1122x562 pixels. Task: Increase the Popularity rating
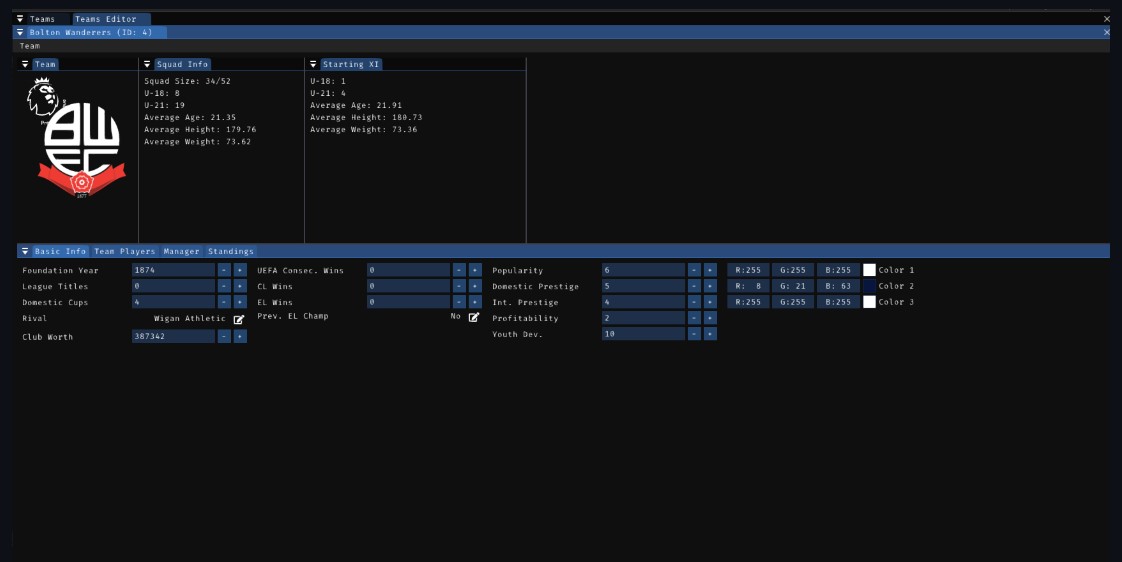(710, 270)
